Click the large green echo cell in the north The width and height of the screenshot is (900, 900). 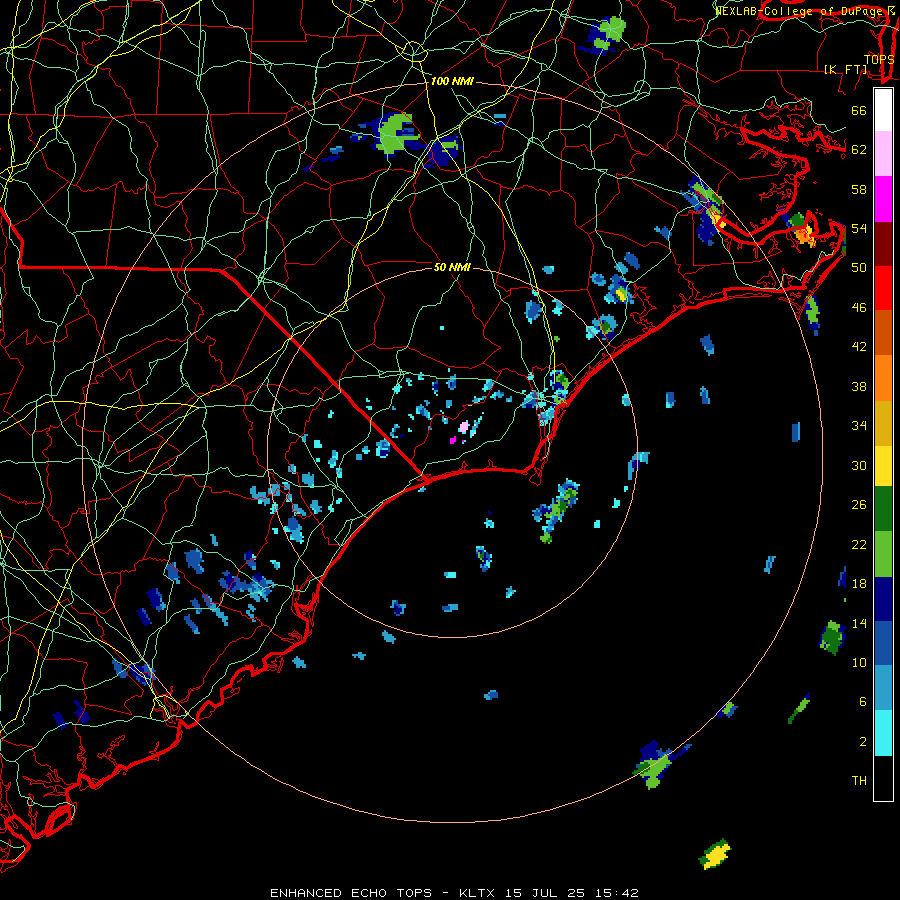coord(394,133)
